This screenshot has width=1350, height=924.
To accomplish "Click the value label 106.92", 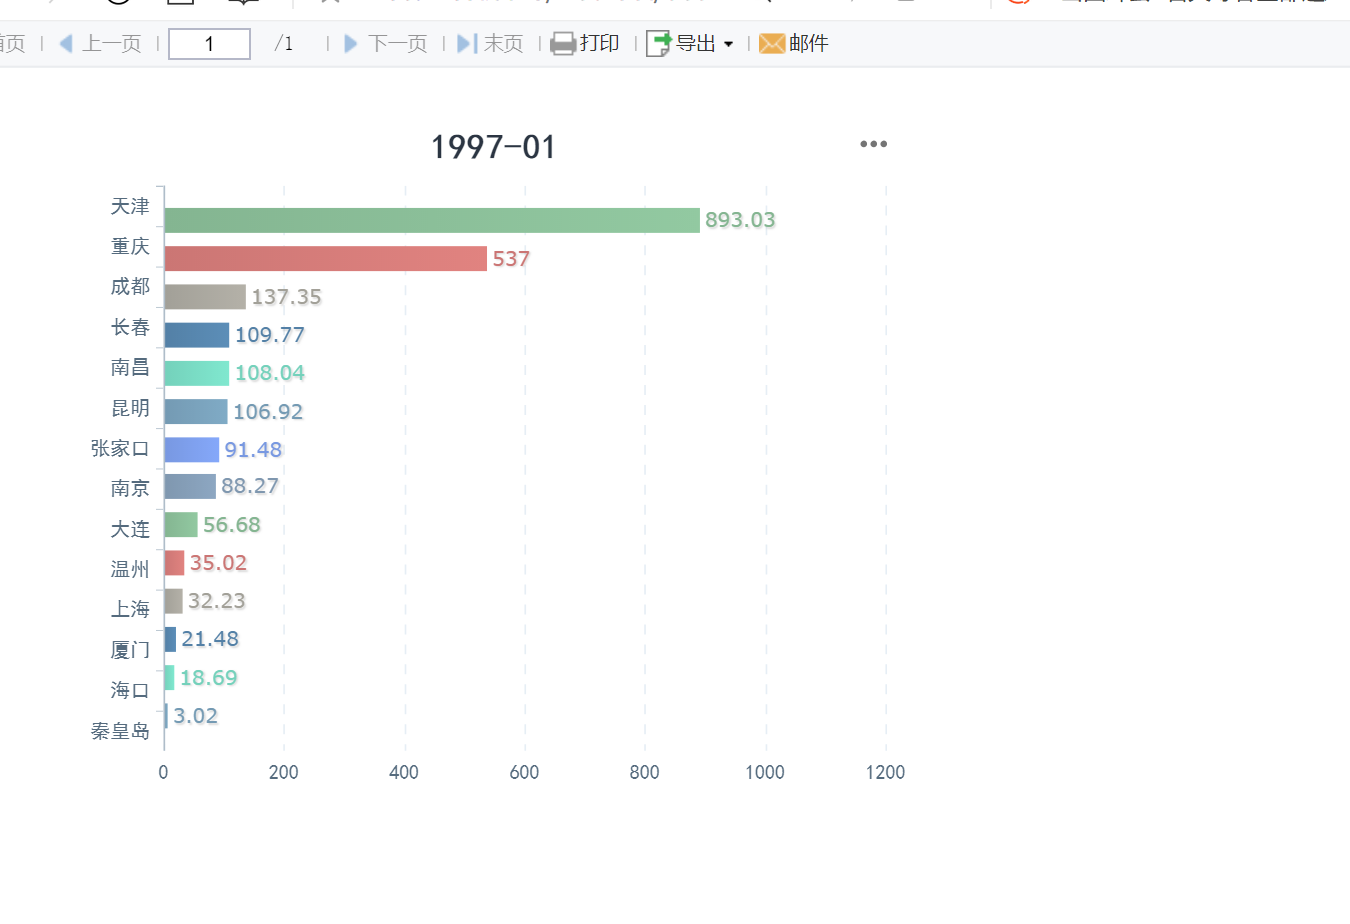I will pos(268,412).
